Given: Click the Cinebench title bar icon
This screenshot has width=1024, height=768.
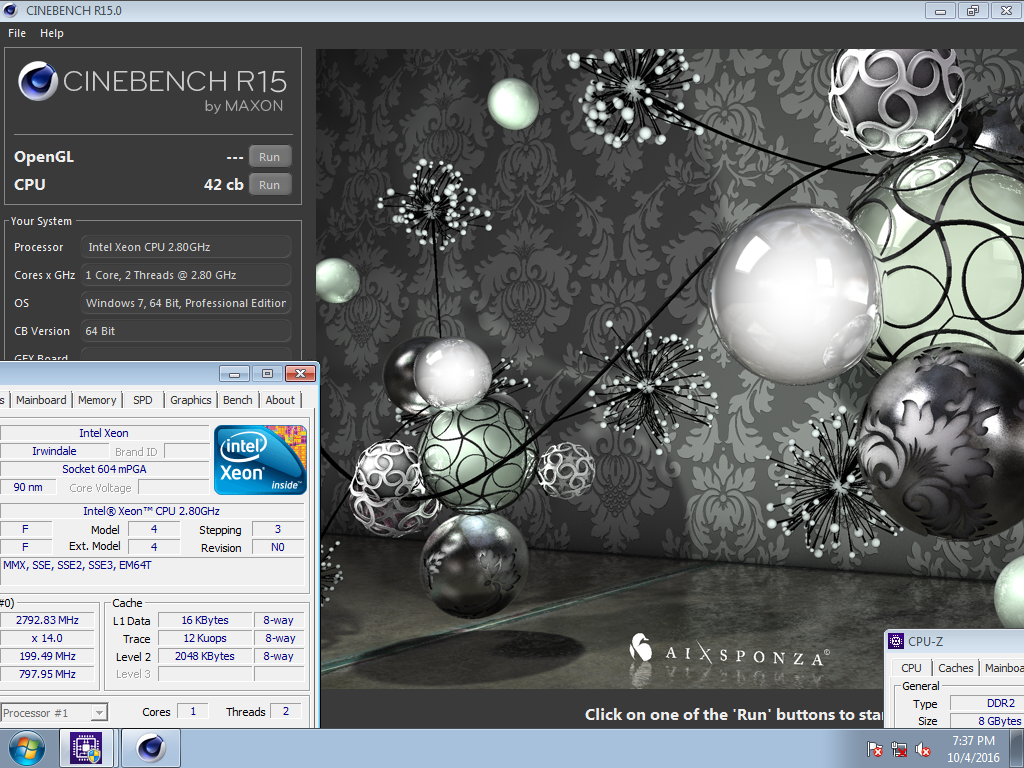Looking at the screenshot, I should coord(11,10).
